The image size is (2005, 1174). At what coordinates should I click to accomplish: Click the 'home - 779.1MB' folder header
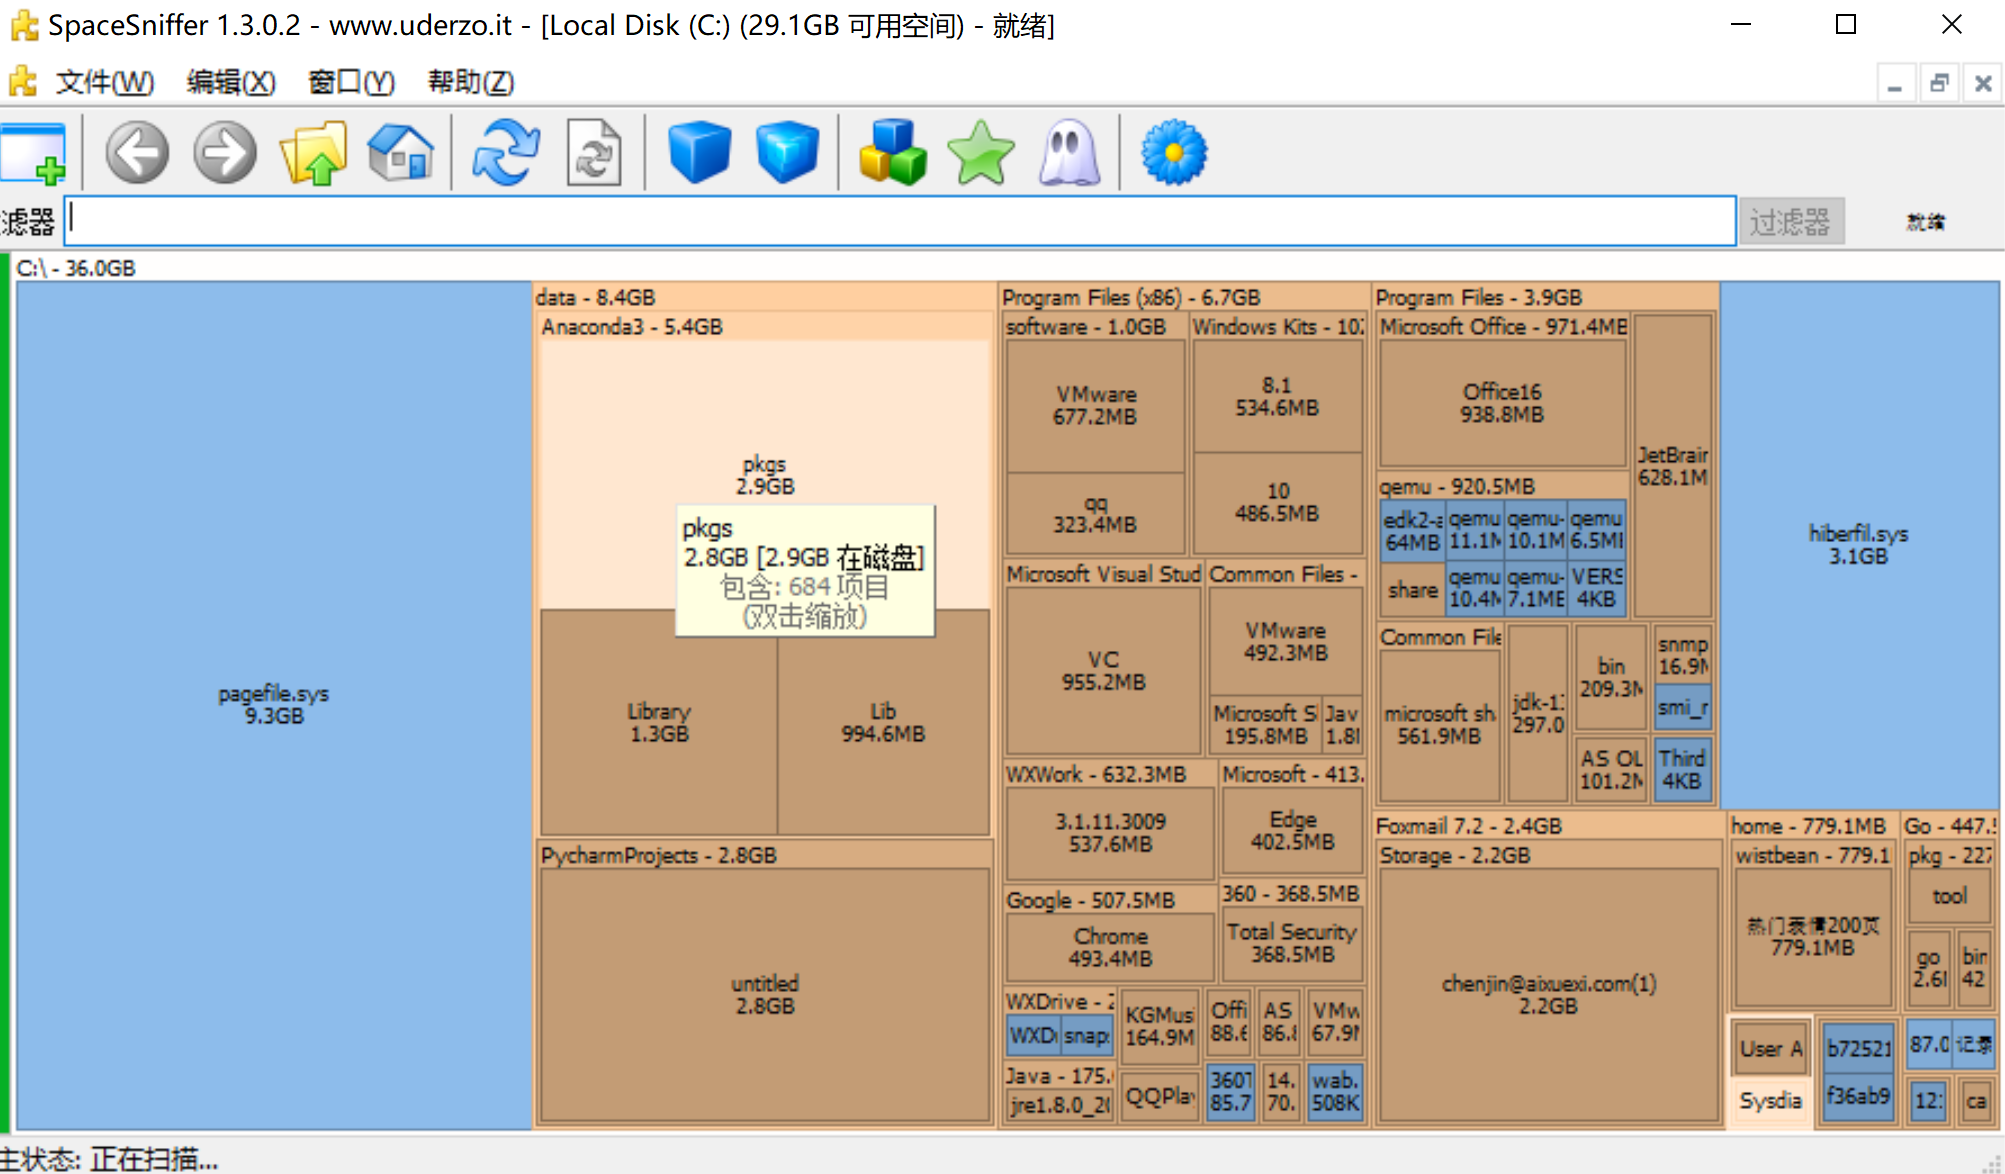coord(1808,826)
